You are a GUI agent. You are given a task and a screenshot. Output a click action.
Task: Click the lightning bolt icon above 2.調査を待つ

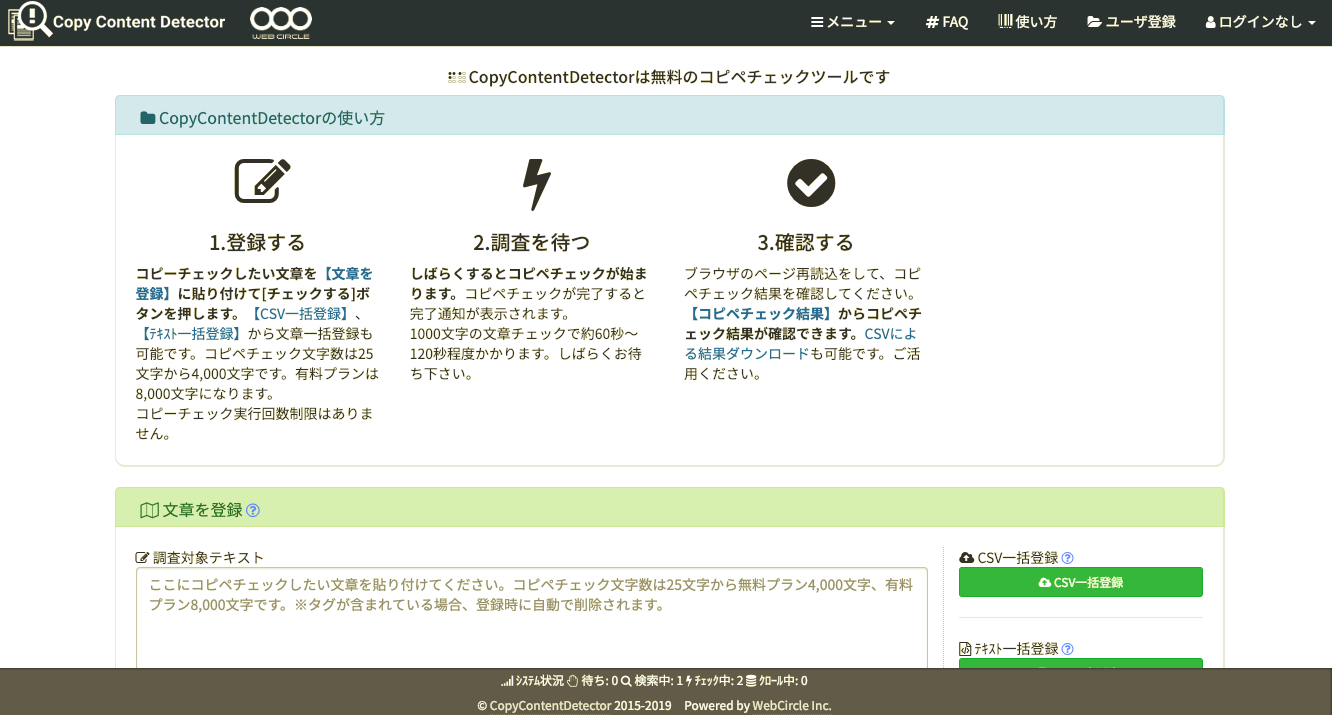[537, 184]
